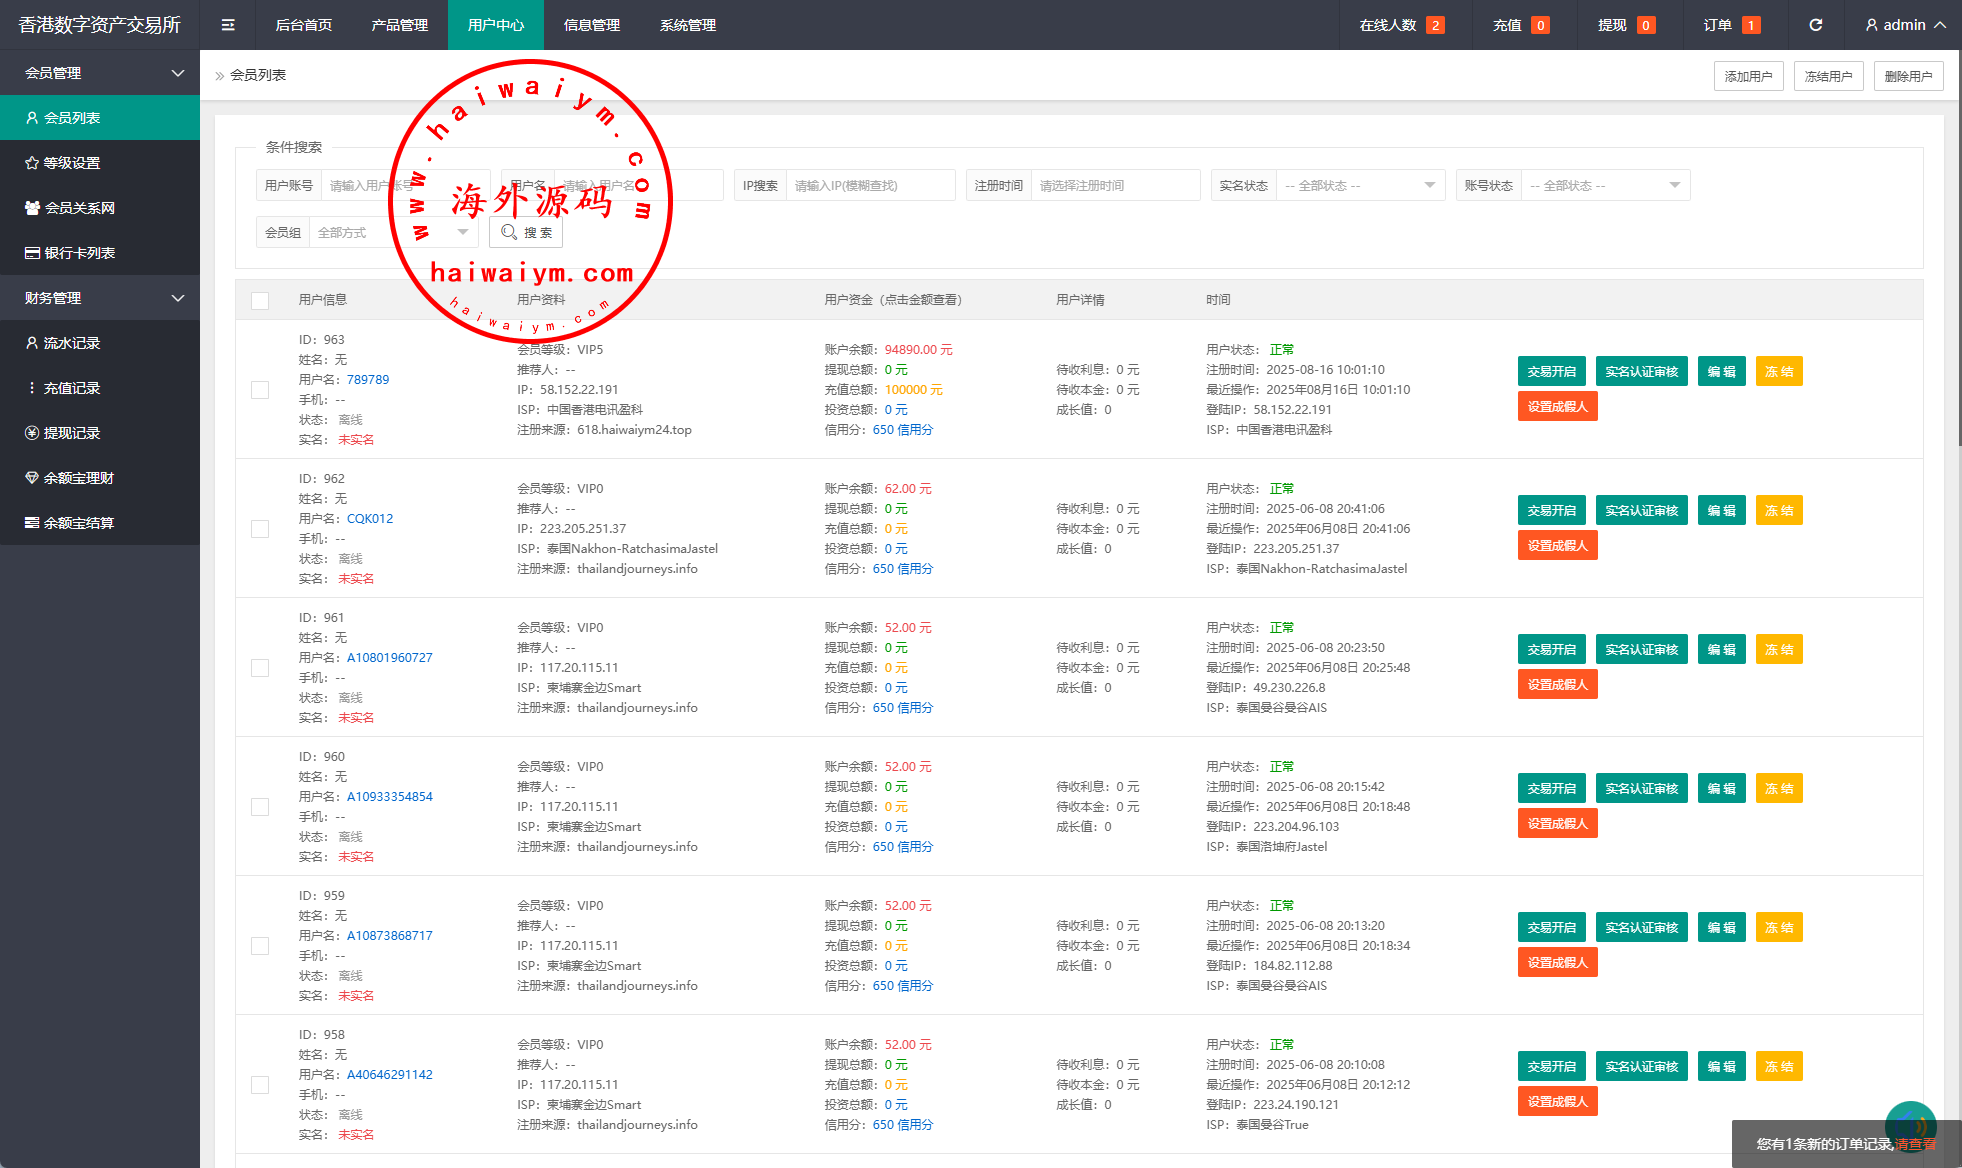This screenshot has width=1962, height=1168.
Task: Click the 在线人数 counter badge
Action: pos(1435,25)
